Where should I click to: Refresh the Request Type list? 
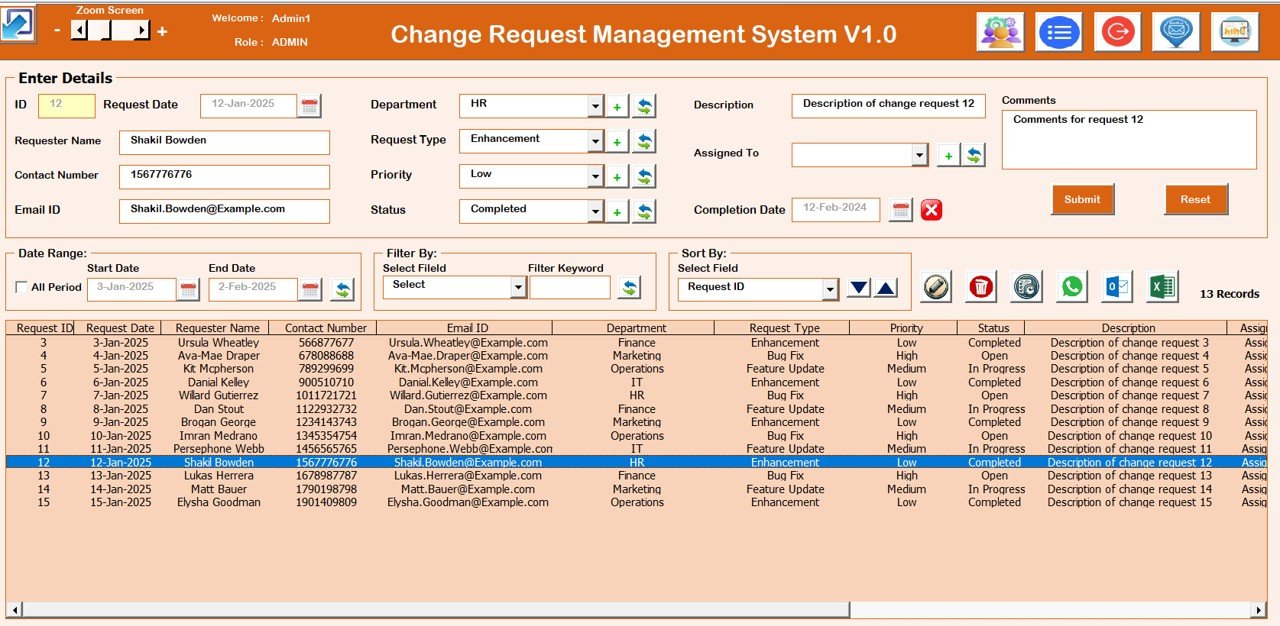click(x=644, y=142)
